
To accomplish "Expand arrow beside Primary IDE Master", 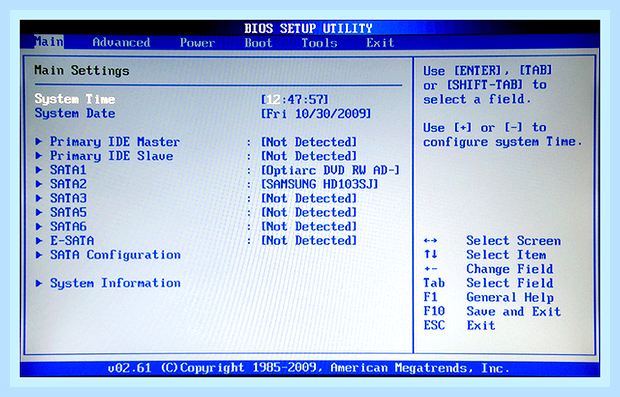I will pyautogui.click(x=39, y=141).
